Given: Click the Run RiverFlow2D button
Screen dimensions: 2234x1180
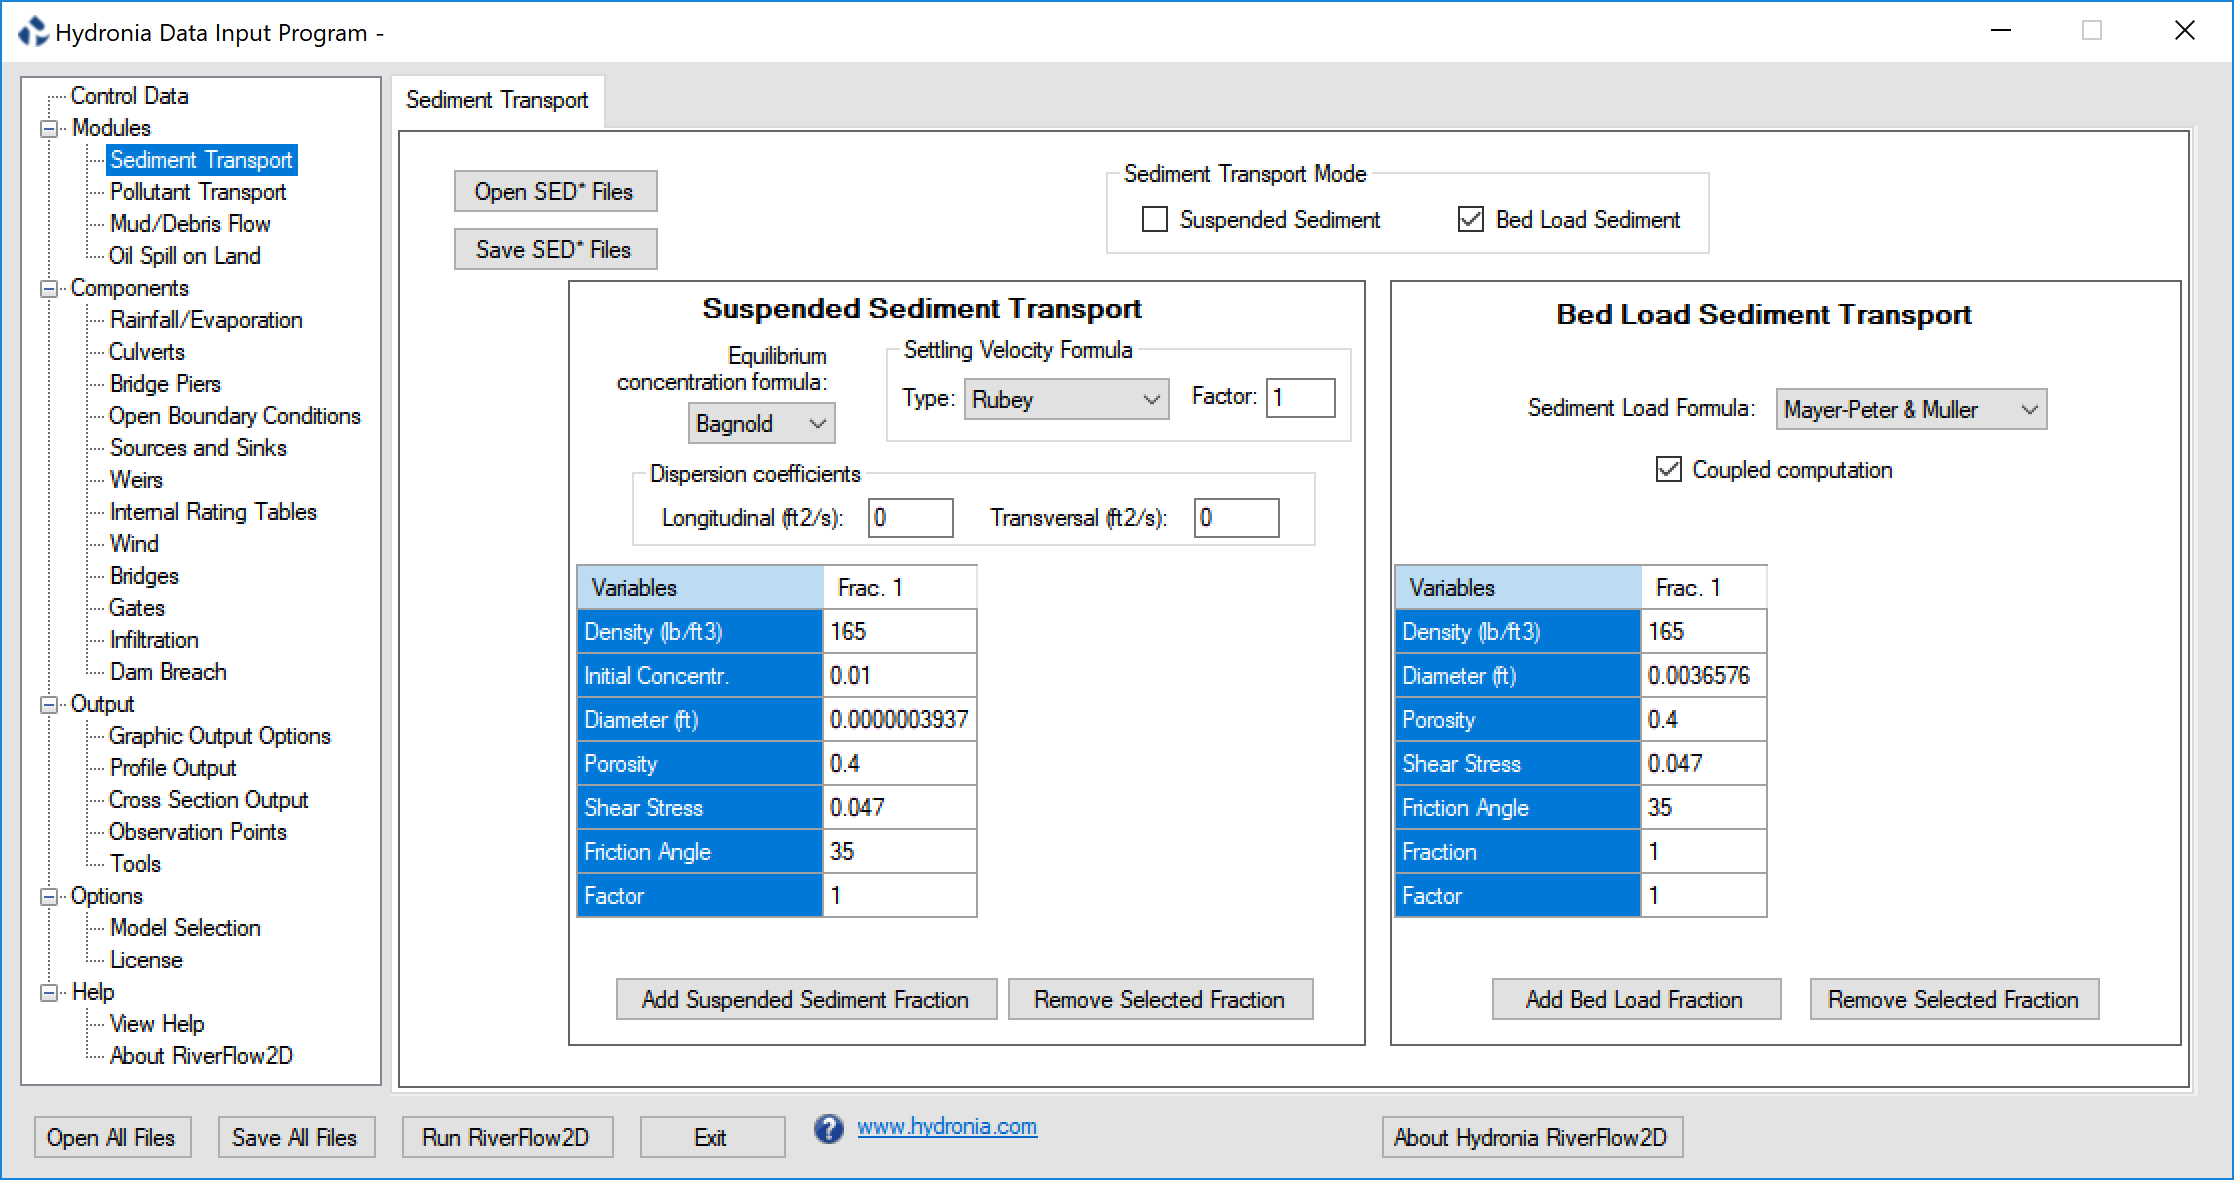Looking at the screenshot, I should (x=507, y=1137).
